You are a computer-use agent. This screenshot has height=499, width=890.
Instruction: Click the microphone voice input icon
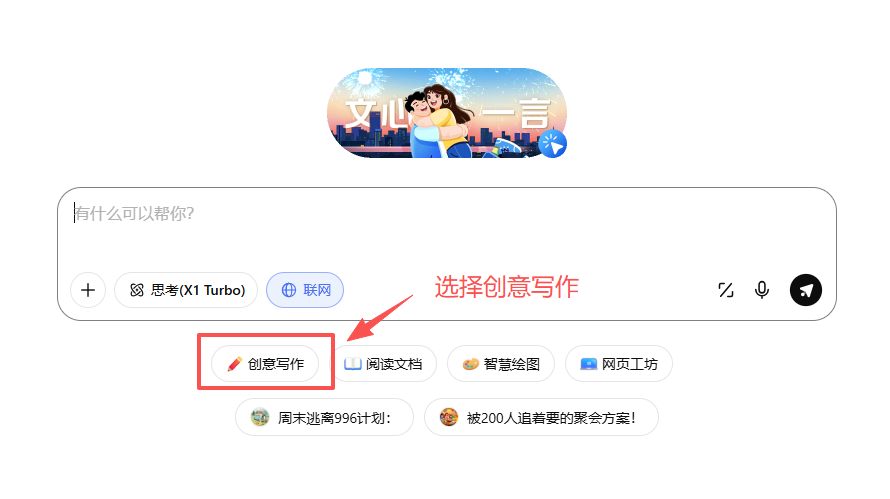click(x=762, y=290)
